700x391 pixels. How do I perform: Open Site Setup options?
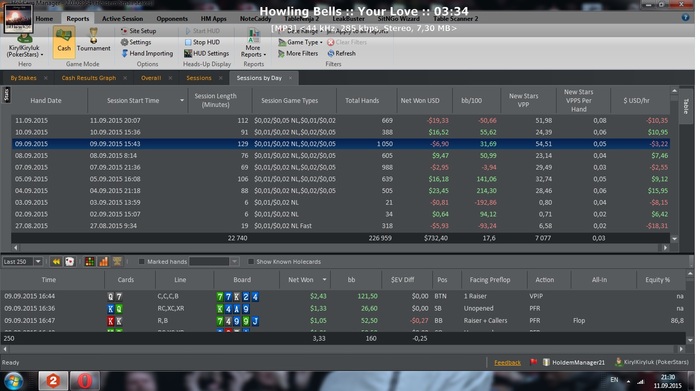(x=138, y=31)
